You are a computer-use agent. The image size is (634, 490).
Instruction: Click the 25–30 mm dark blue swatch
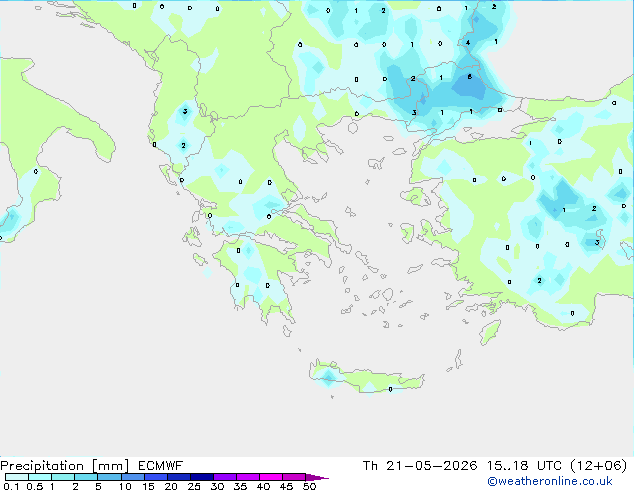point(202,477)
